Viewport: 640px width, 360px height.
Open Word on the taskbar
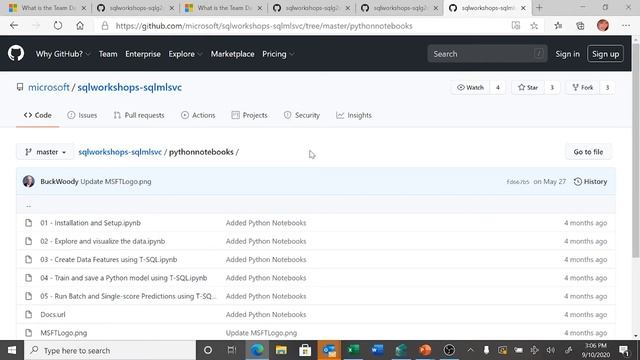(377, 350)
